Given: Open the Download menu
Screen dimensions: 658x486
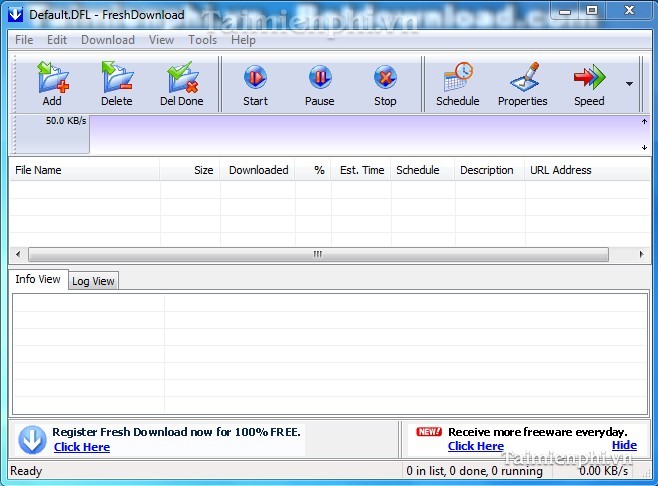Looking at the screenshot, I should pyautogui.click(x=108, y=40).
